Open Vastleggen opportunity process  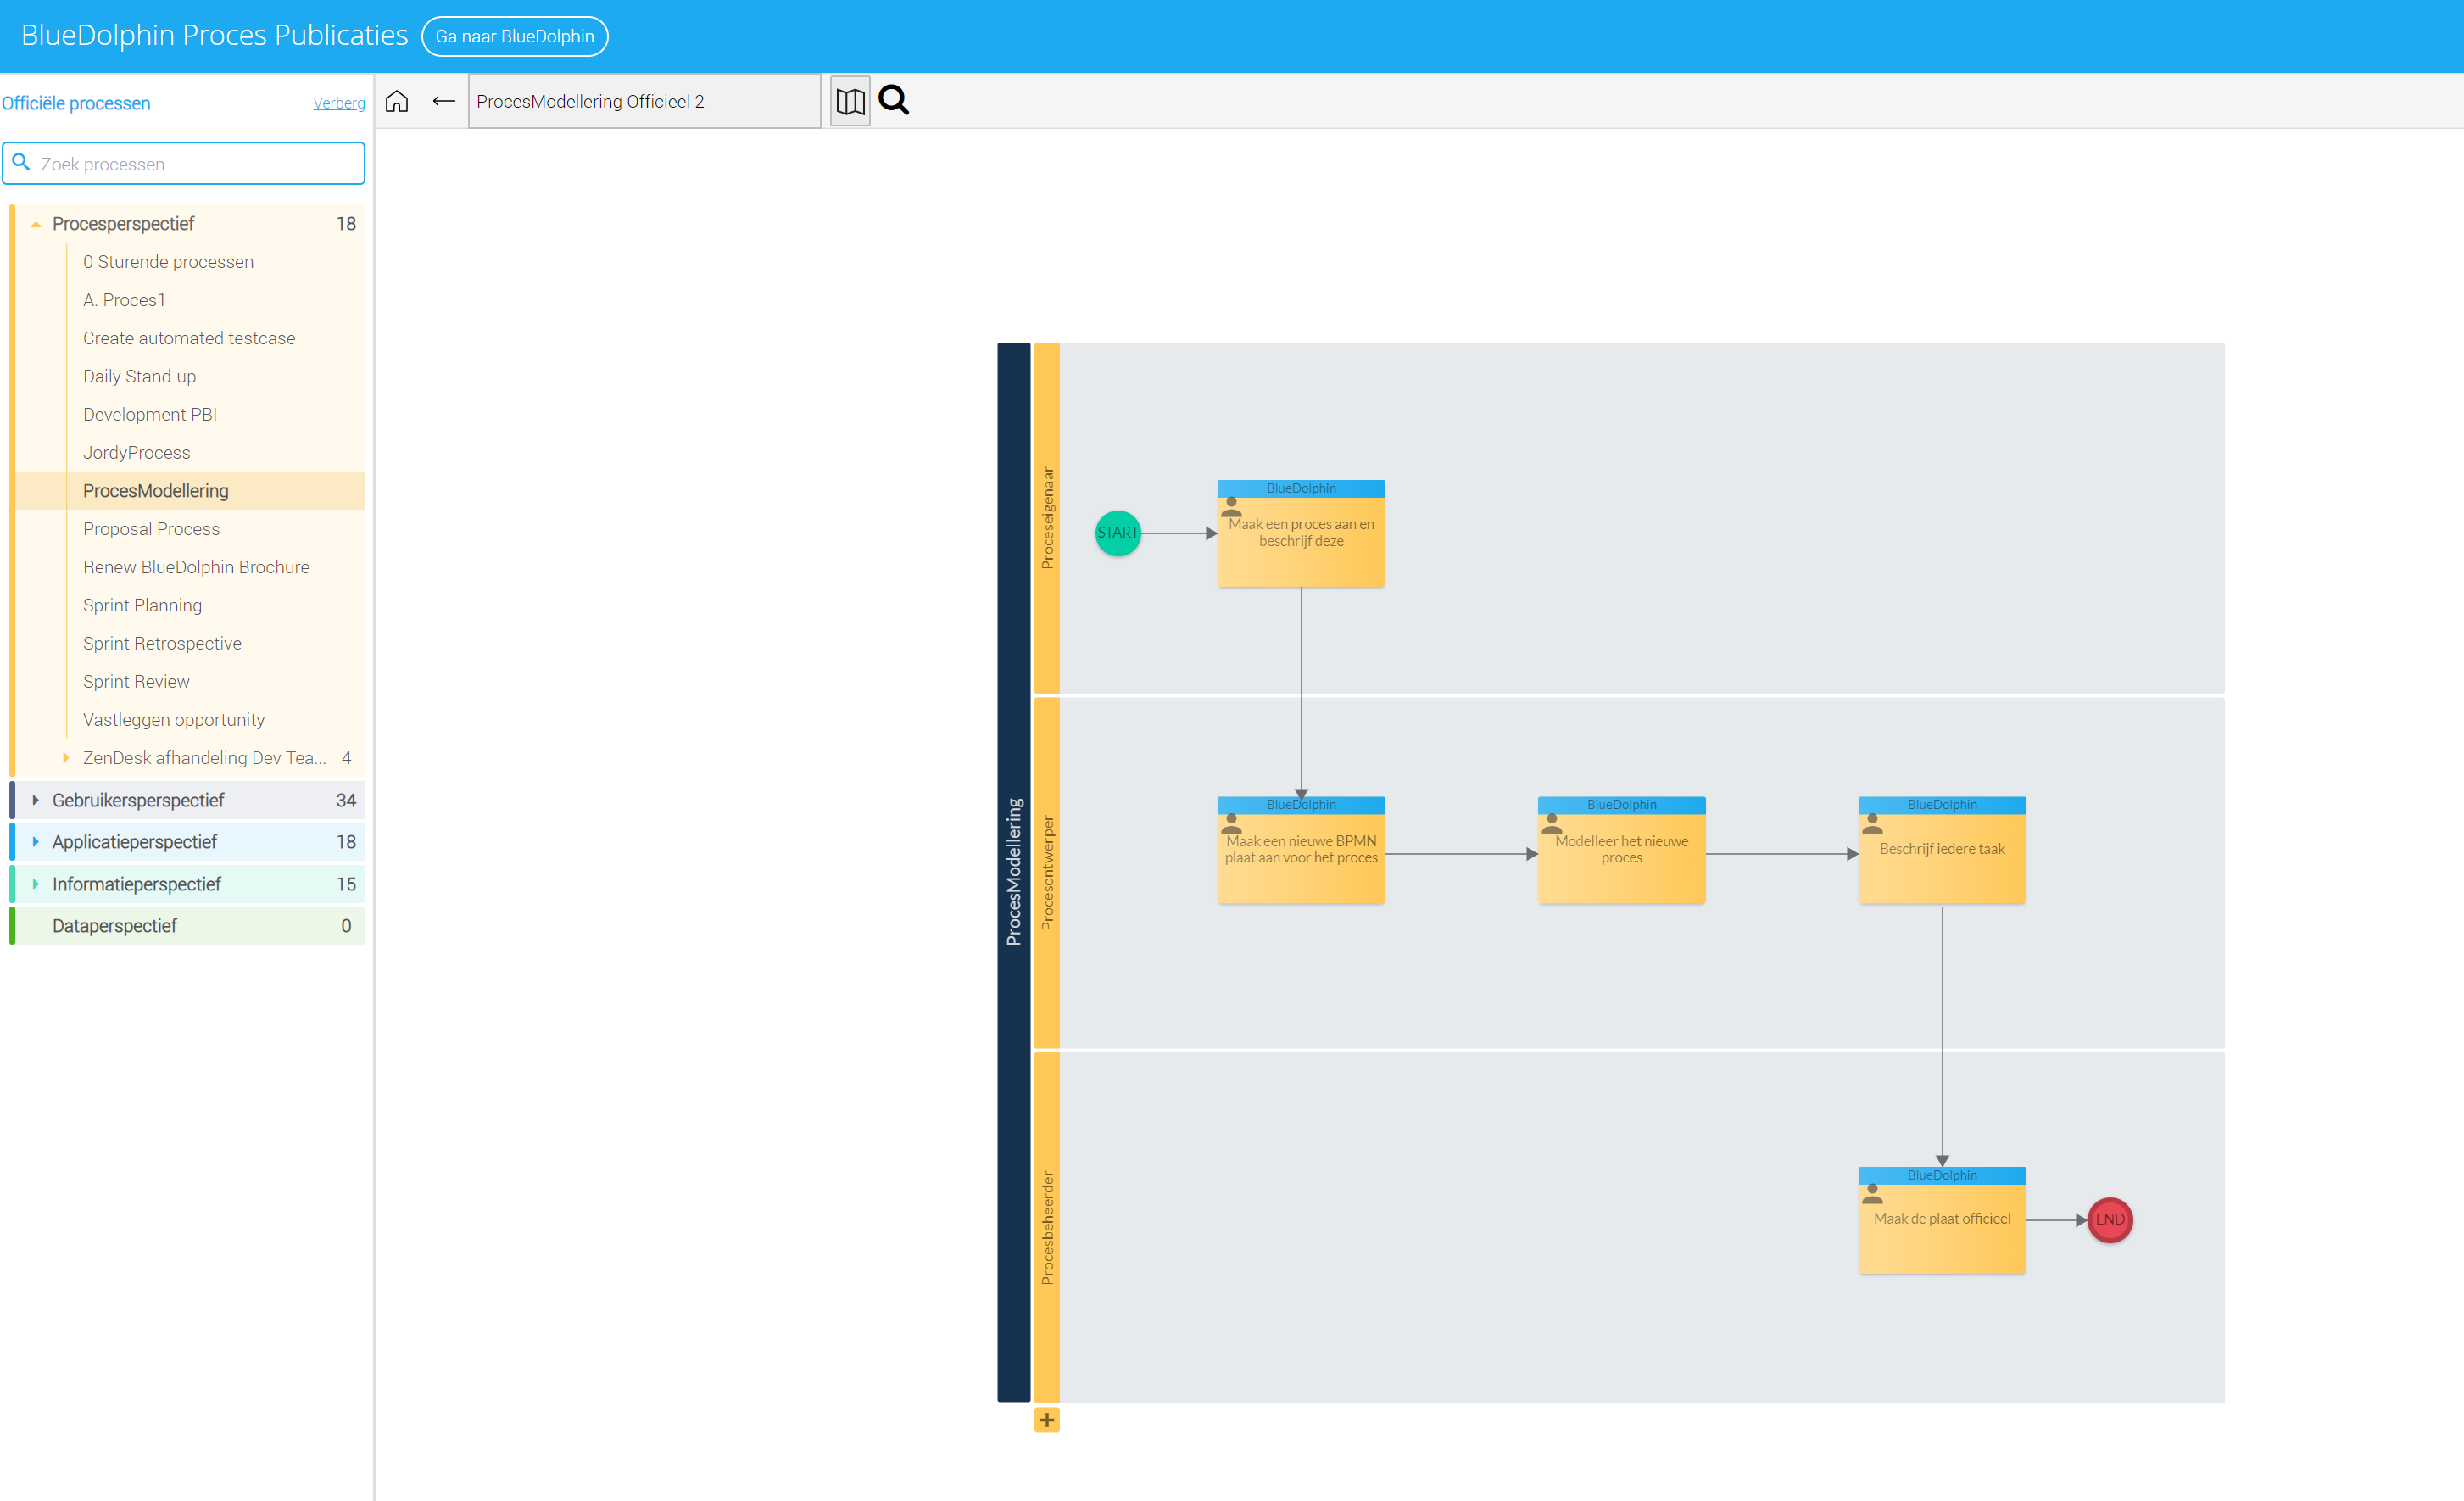pos(174,720)
